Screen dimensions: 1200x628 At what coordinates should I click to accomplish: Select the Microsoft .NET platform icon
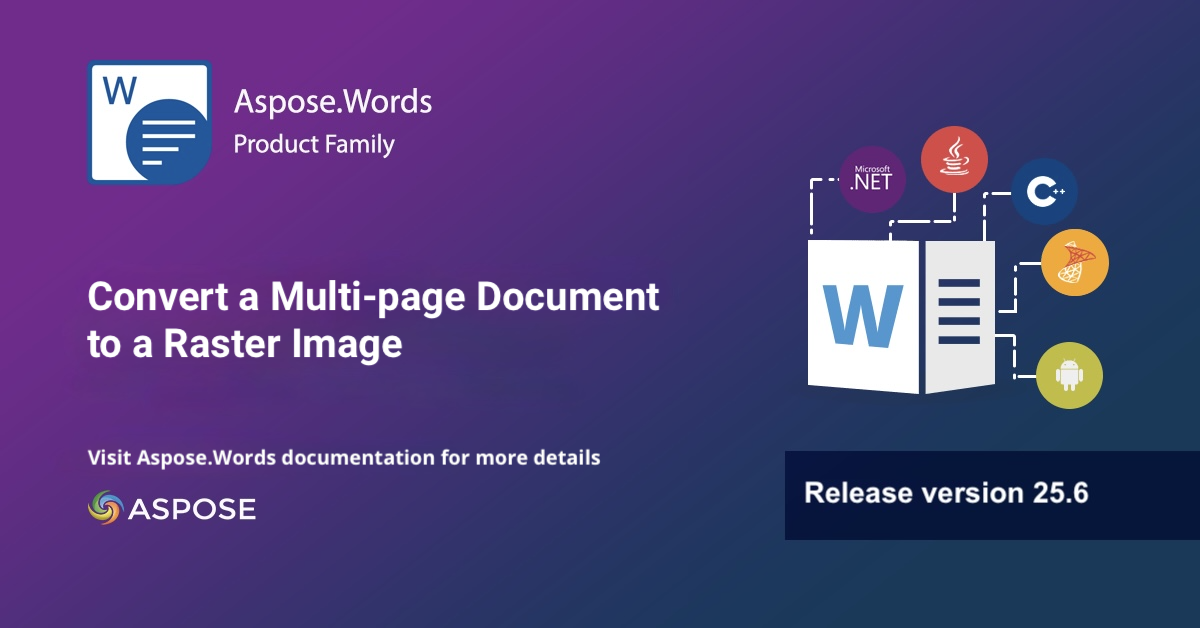click(x=872, y=181)
